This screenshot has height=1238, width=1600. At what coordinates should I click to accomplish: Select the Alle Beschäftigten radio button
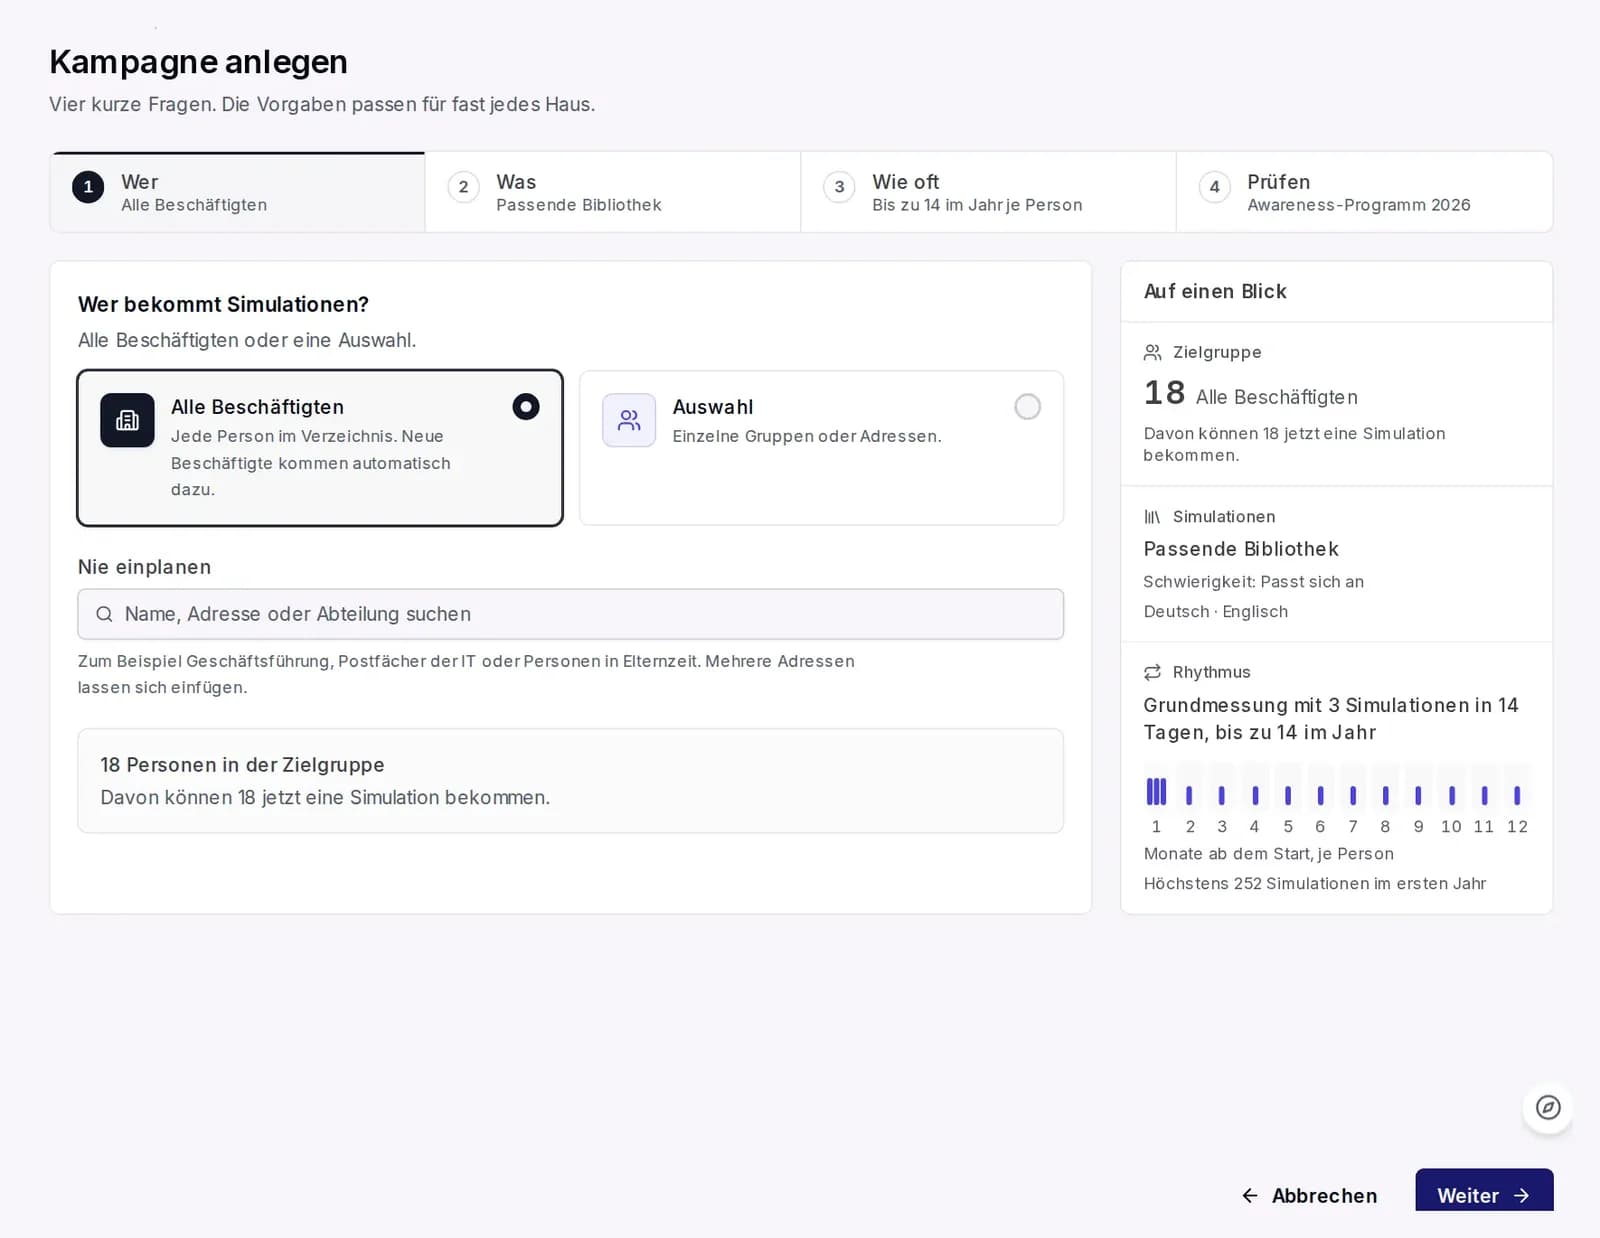[526, 407]
